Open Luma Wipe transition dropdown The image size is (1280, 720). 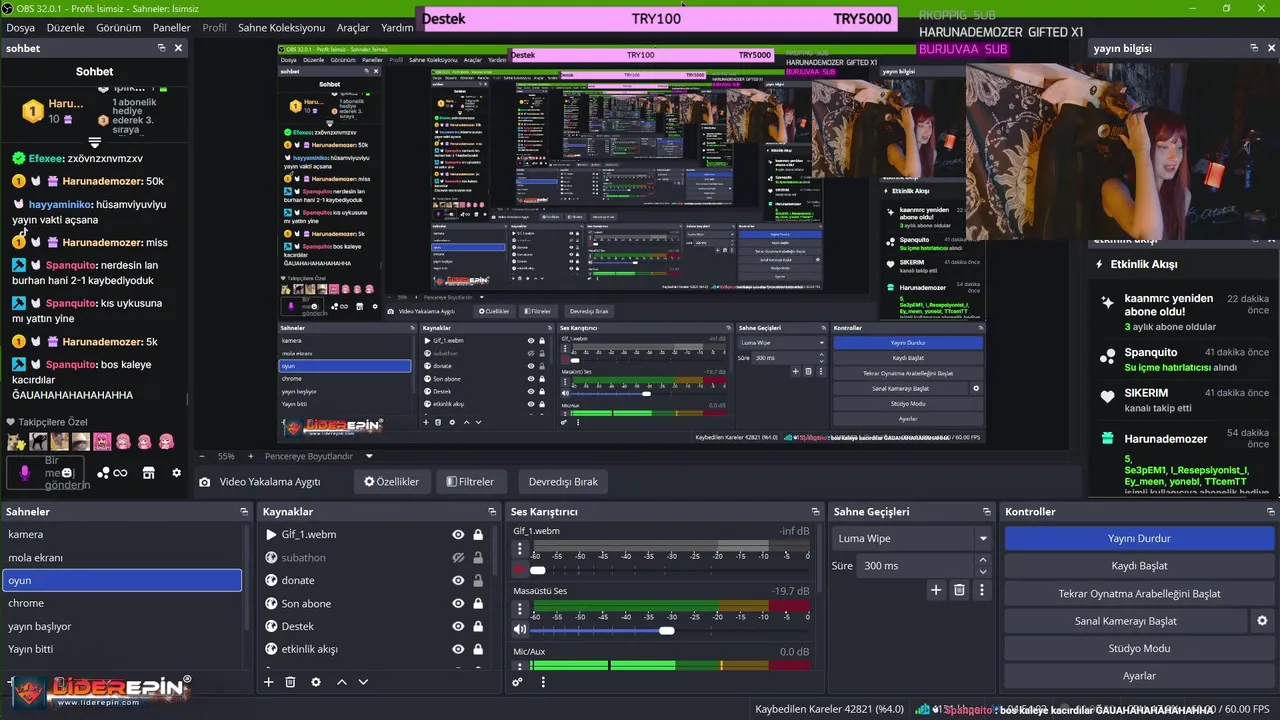[x=911, y=538]
